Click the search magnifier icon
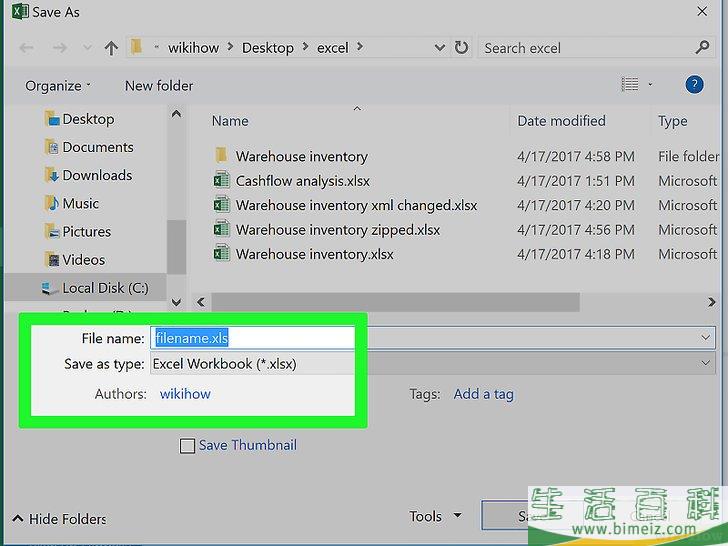The width and height of the screenshot is (728, 546). click(x=702, y=47)
